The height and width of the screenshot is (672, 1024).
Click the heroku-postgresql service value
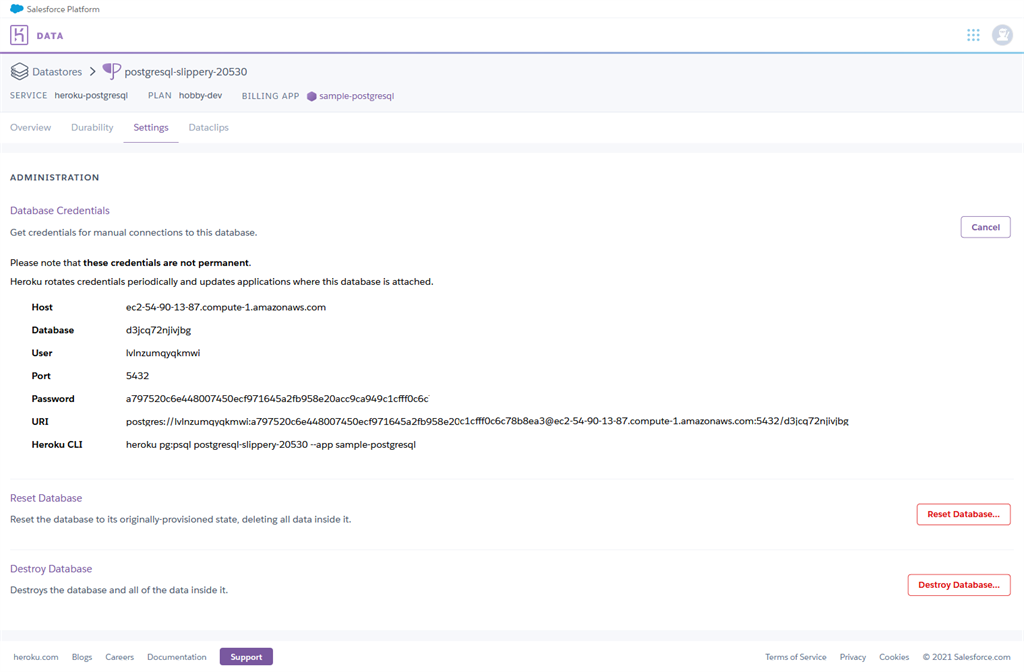(91, 95)
